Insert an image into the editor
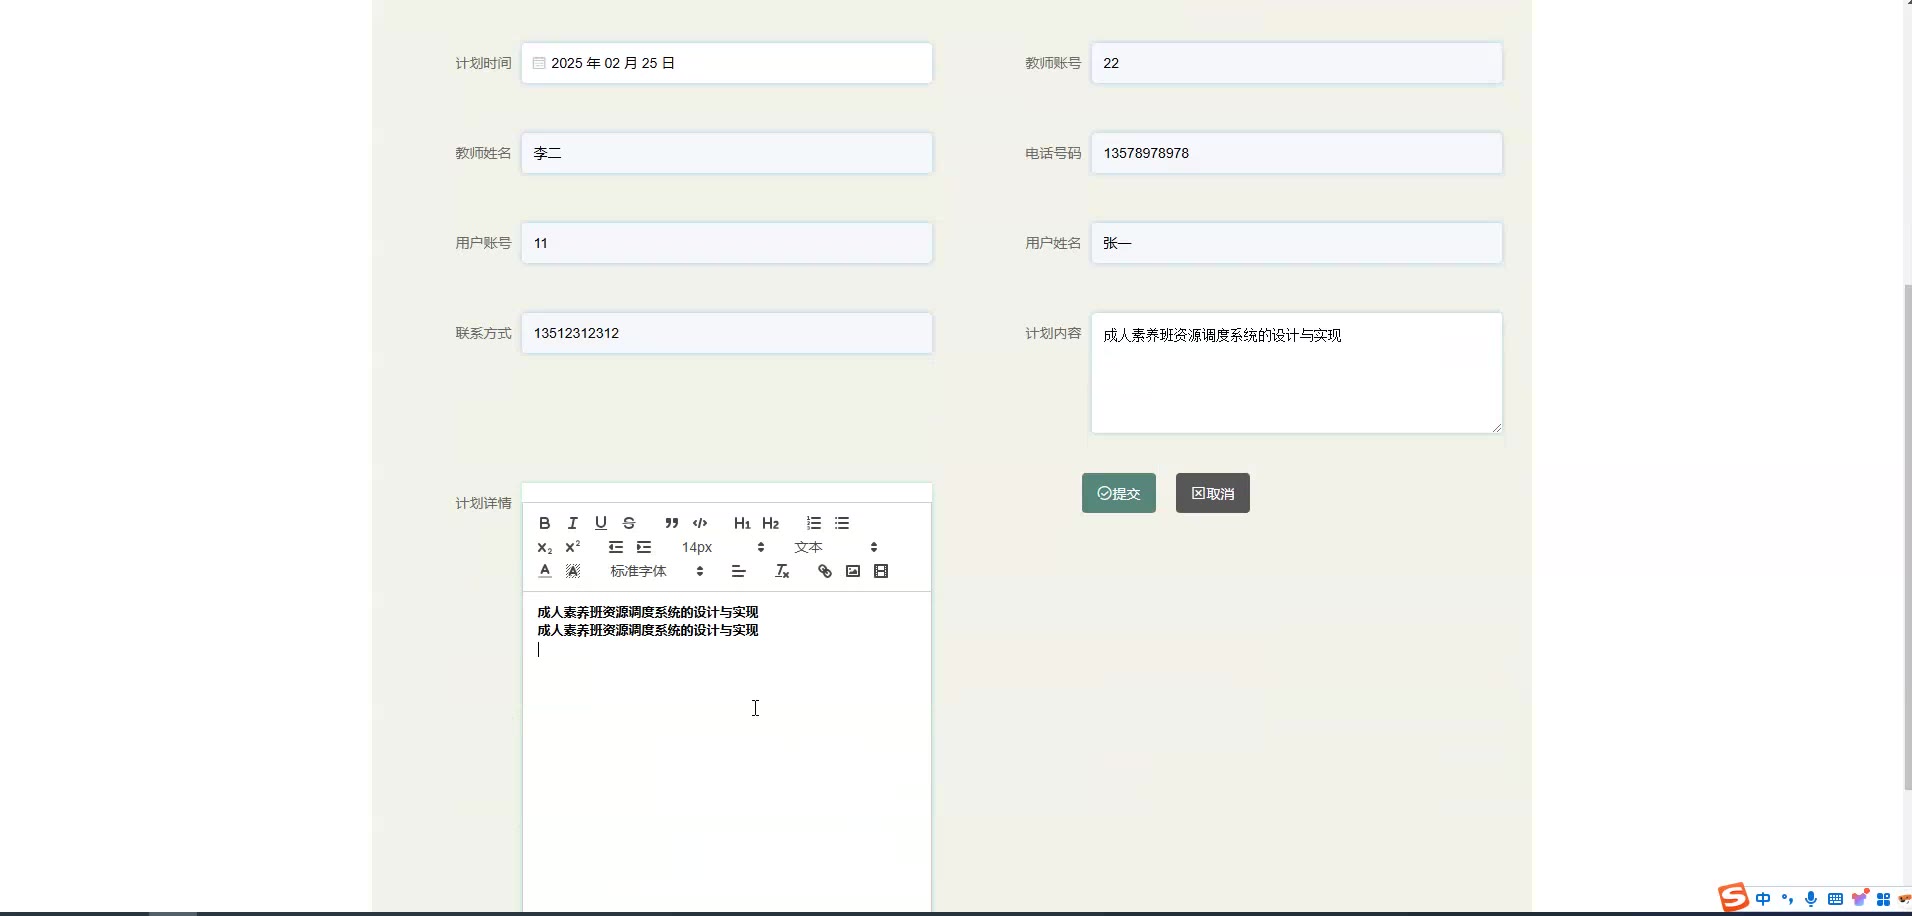This screenshot has height=916, width=1912. pyautogui.click(x=852, y=571)
